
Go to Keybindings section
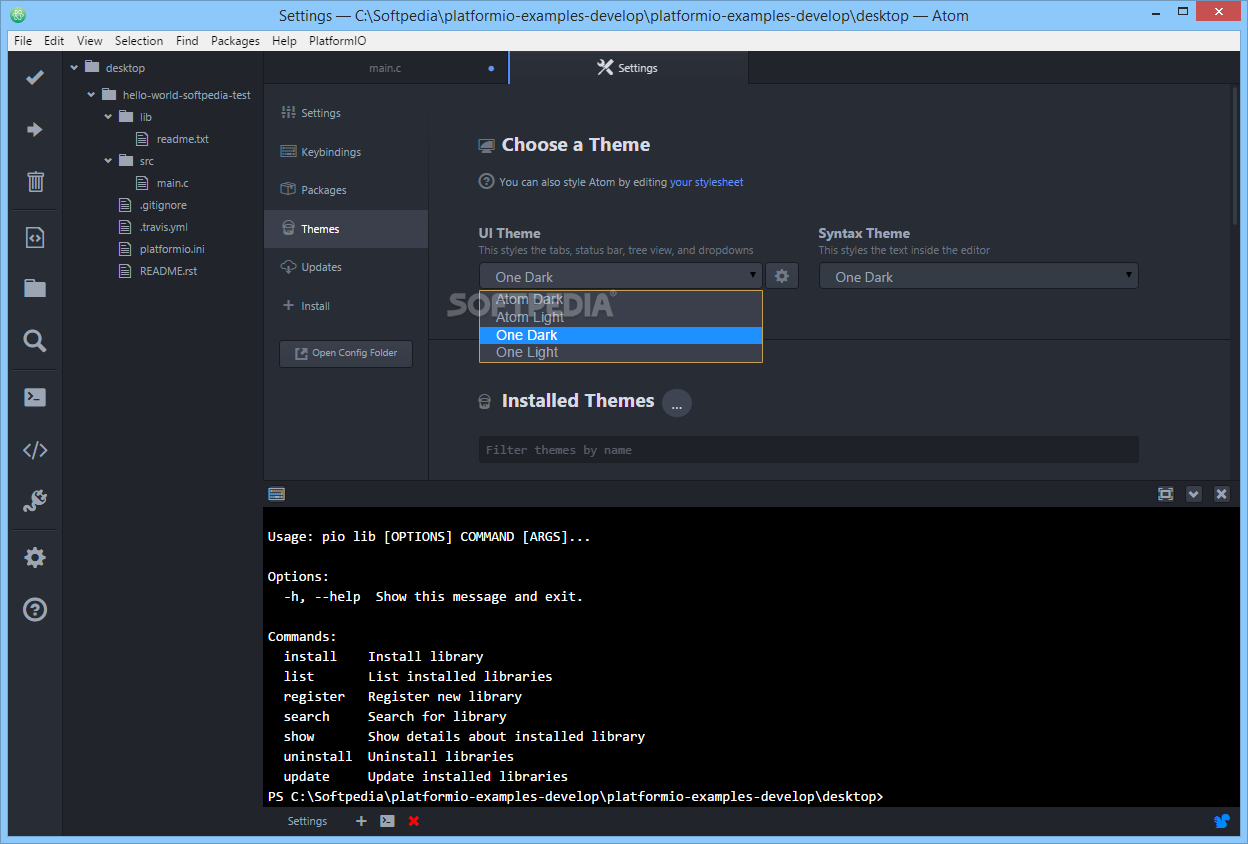tap(346, 152)
